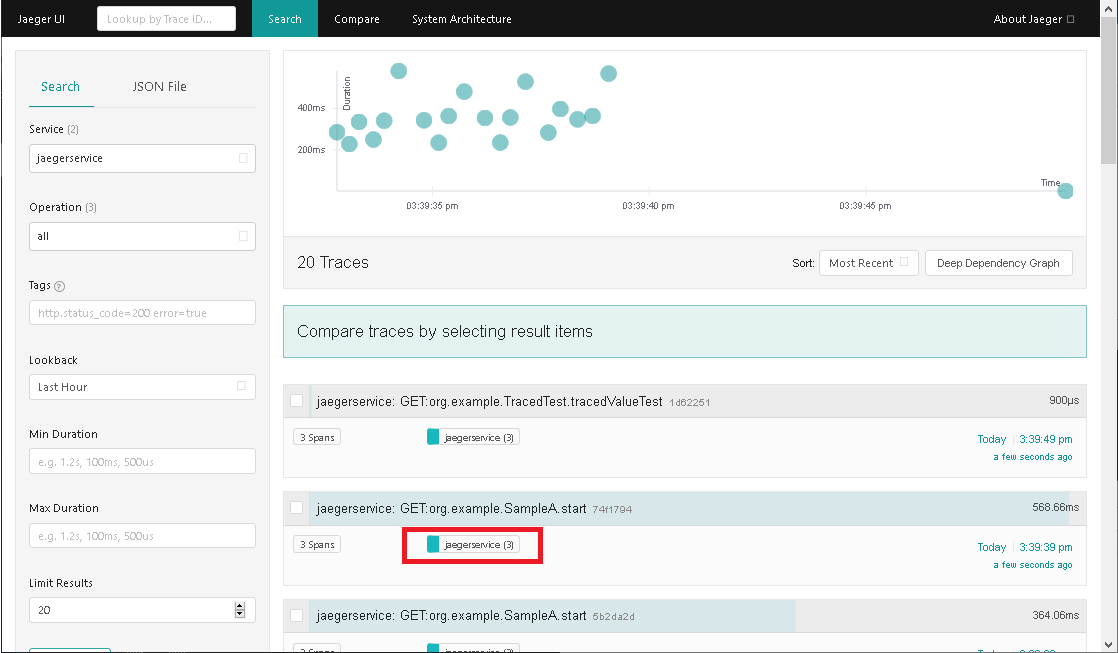This screenshot has width=1118, height=653.
Task: Expand the Operation dropdown set to all
Action: pos(142,236)
